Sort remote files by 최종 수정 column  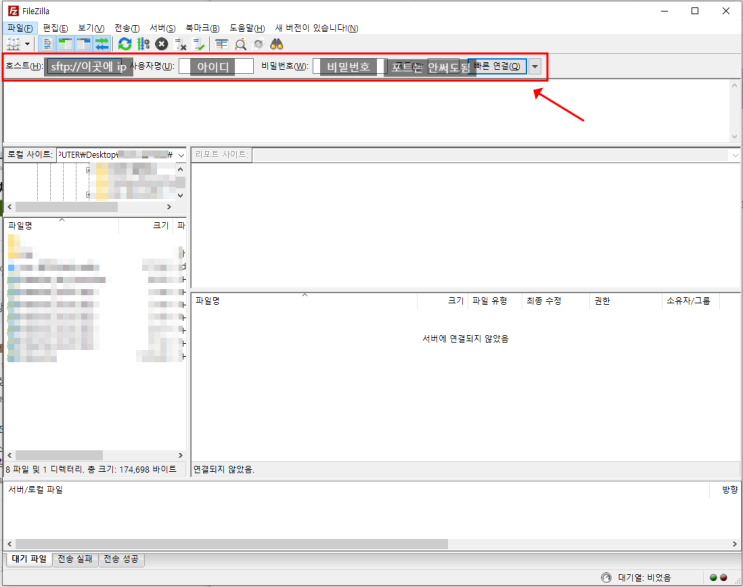click(x=555, y=301)
